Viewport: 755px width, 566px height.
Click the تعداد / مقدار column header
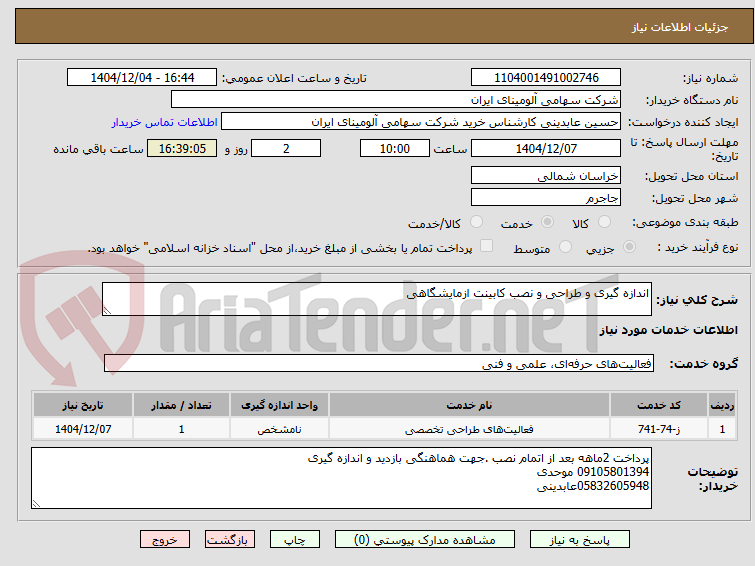pyautogui.click(x=182, y=405)
